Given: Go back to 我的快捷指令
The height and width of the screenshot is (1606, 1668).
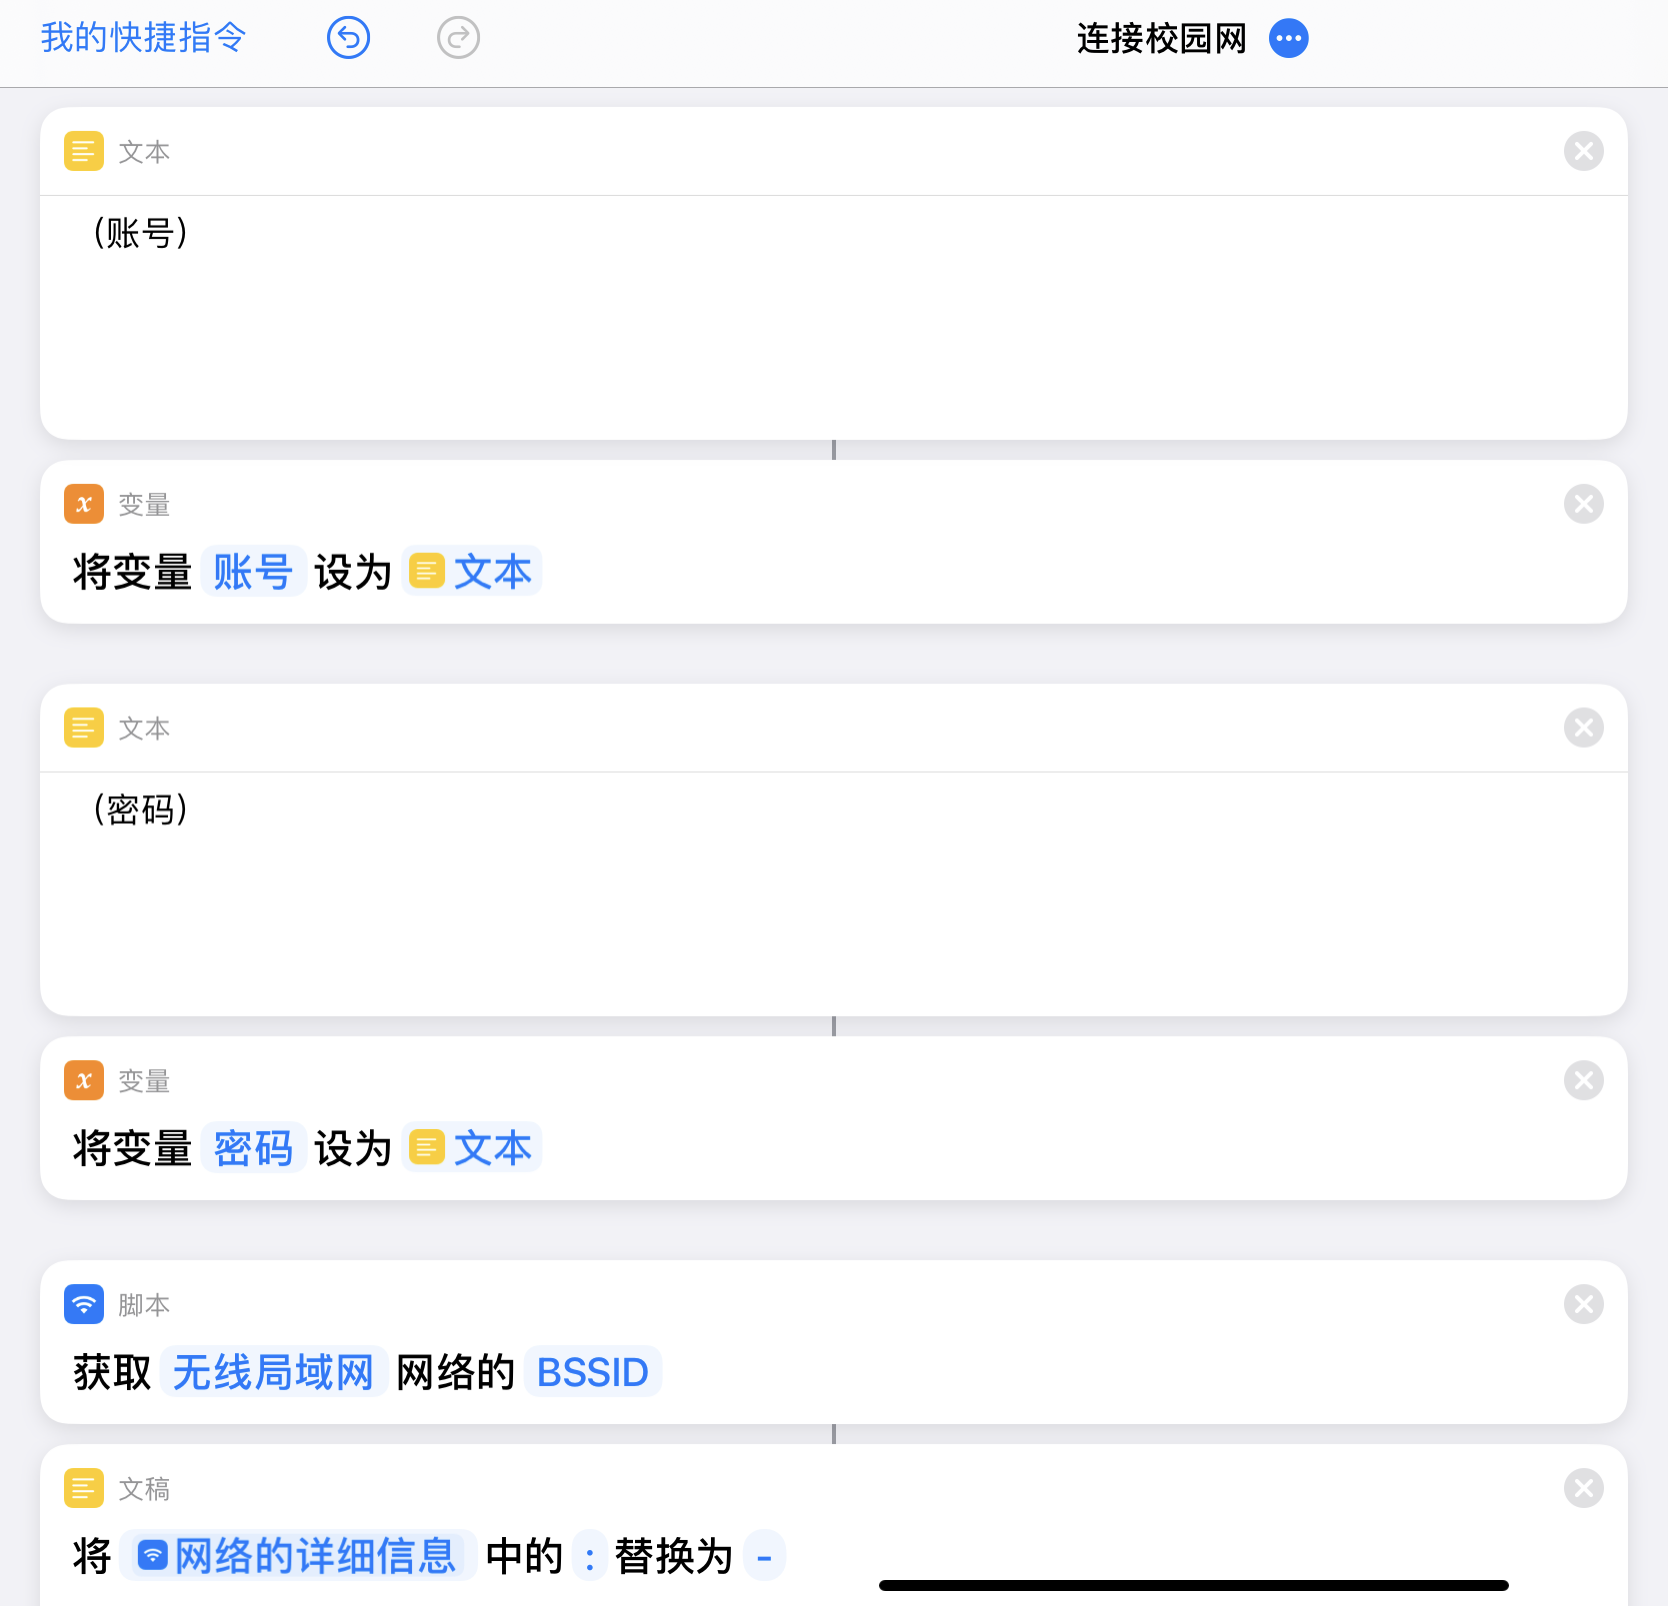Looking at the screenshot, I should coord(143,38).
